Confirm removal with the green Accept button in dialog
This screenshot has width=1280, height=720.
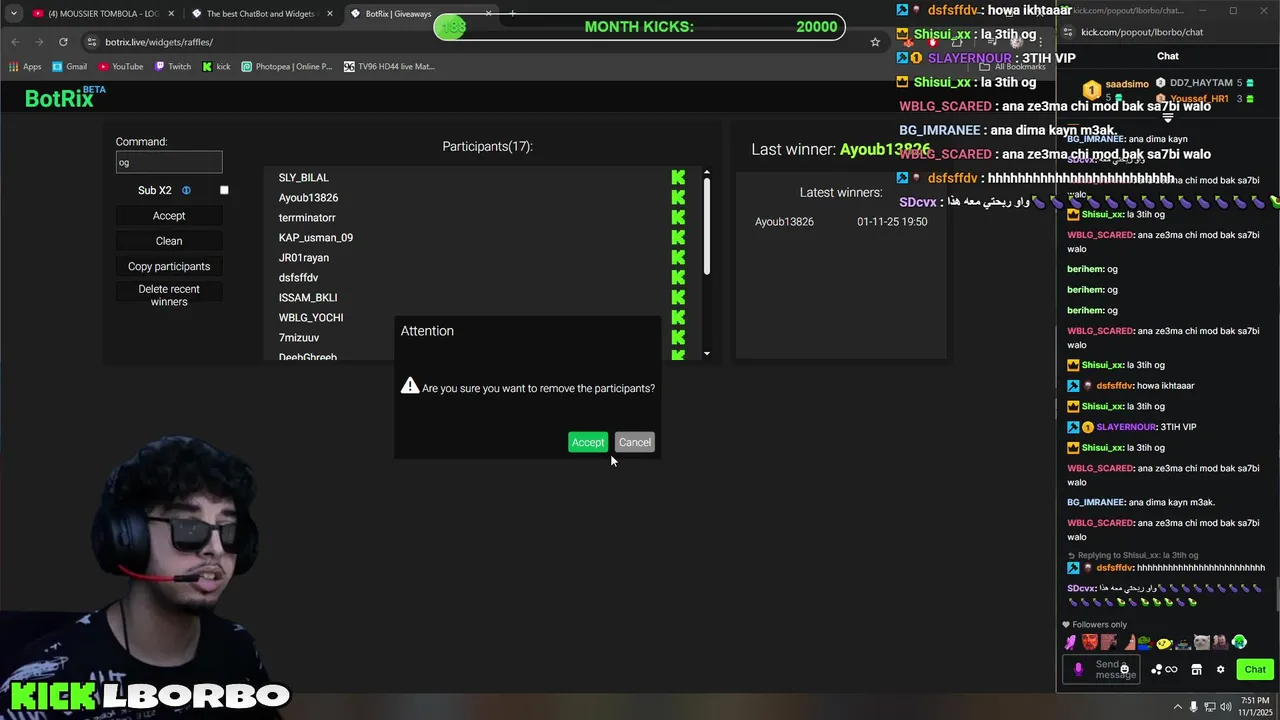pyautogui.click(x=588, y=442)
